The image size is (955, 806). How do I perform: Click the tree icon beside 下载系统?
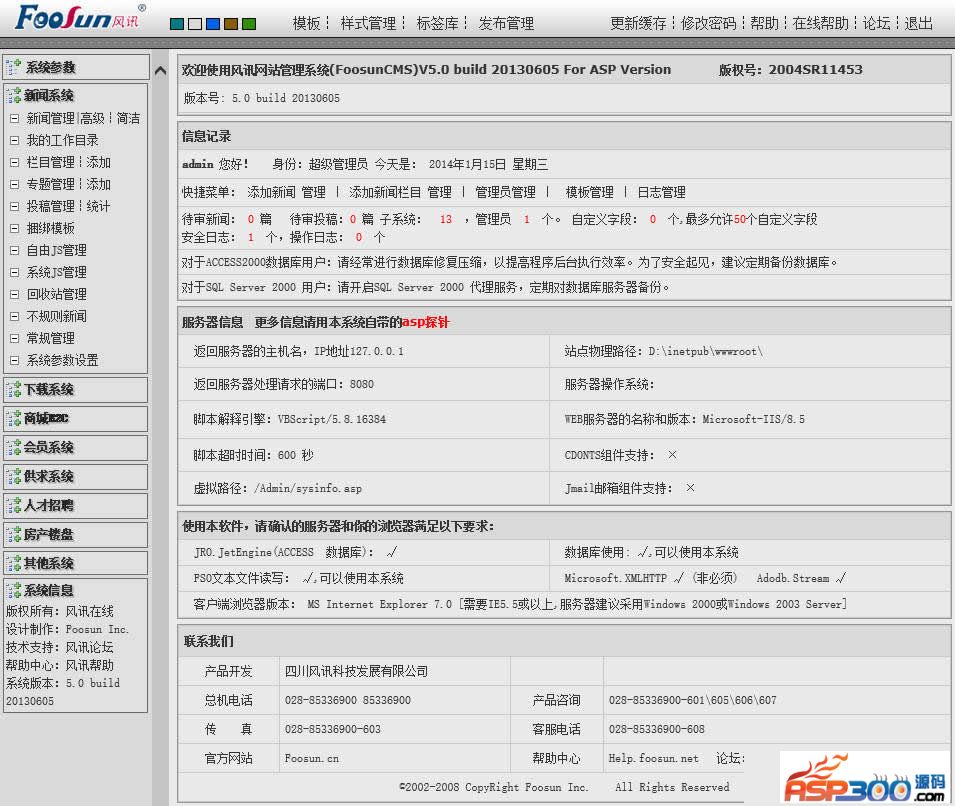point(14,389)
